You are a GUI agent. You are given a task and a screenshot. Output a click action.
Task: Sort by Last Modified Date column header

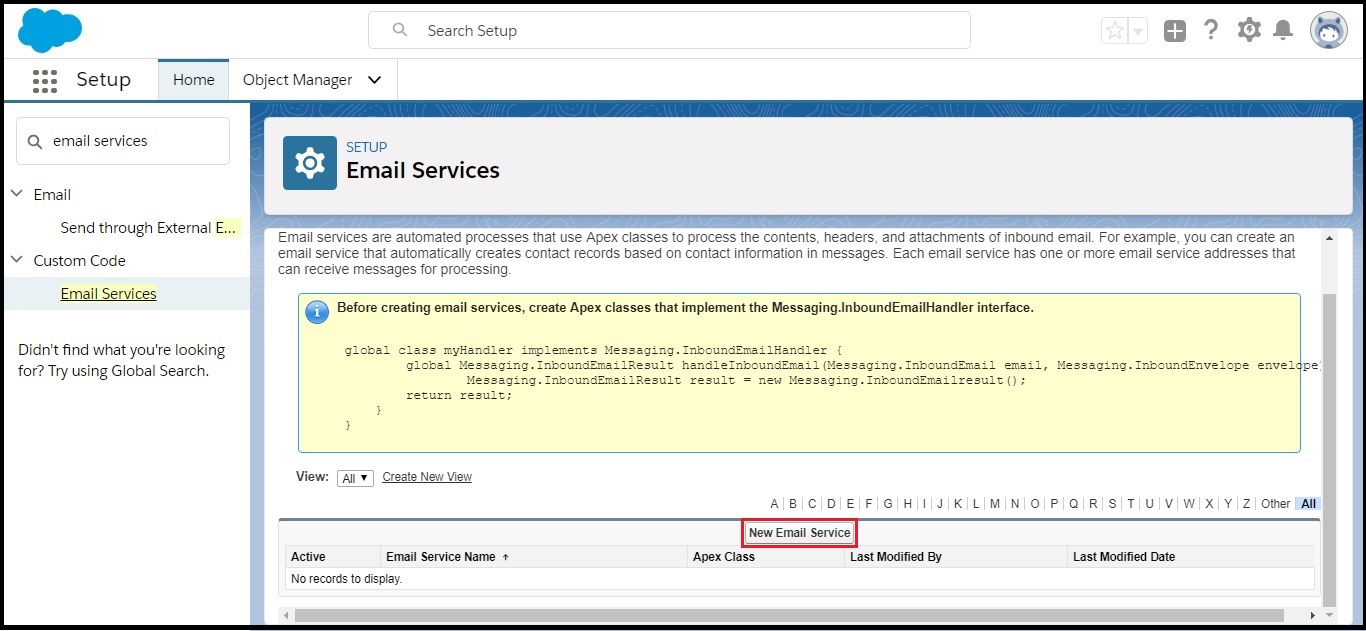coord(1124,557)
